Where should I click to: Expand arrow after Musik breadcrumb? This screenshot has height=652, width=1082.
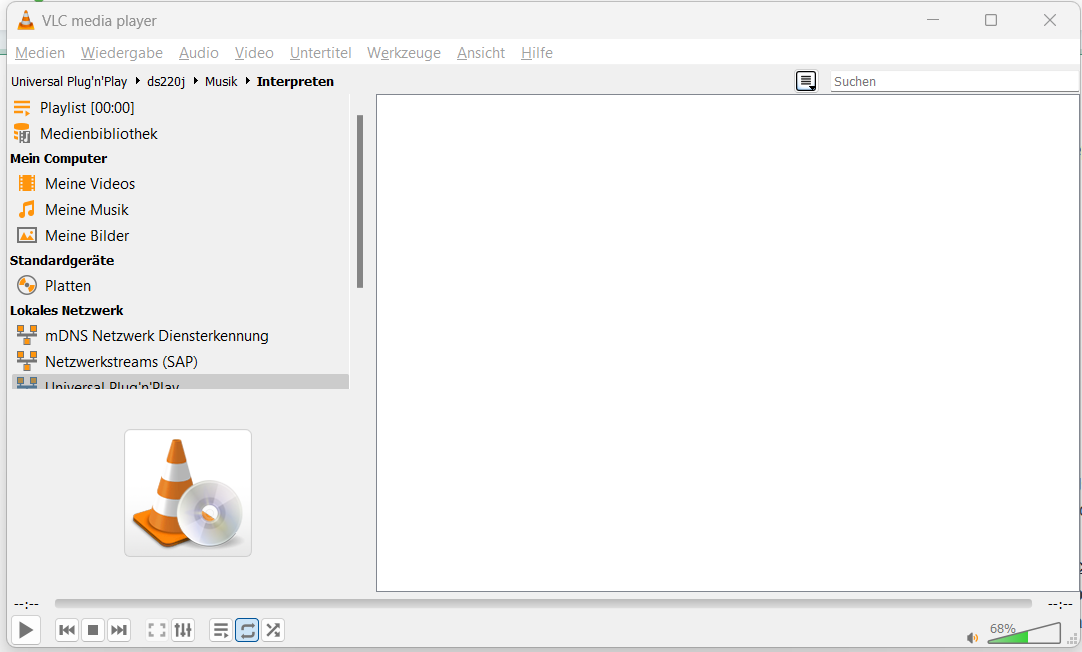(x=247, y=81)
